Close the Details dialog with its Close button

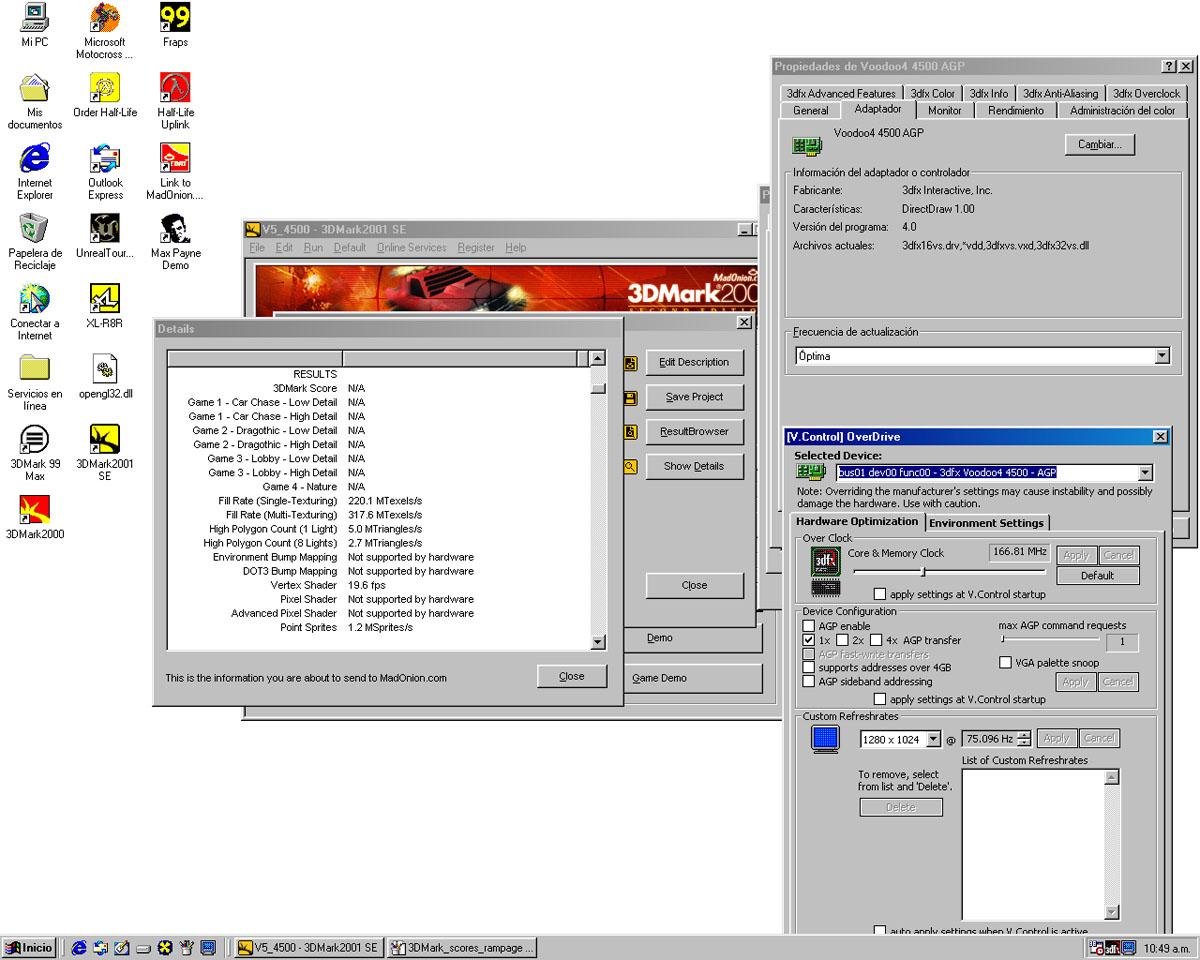coord(572,676)
